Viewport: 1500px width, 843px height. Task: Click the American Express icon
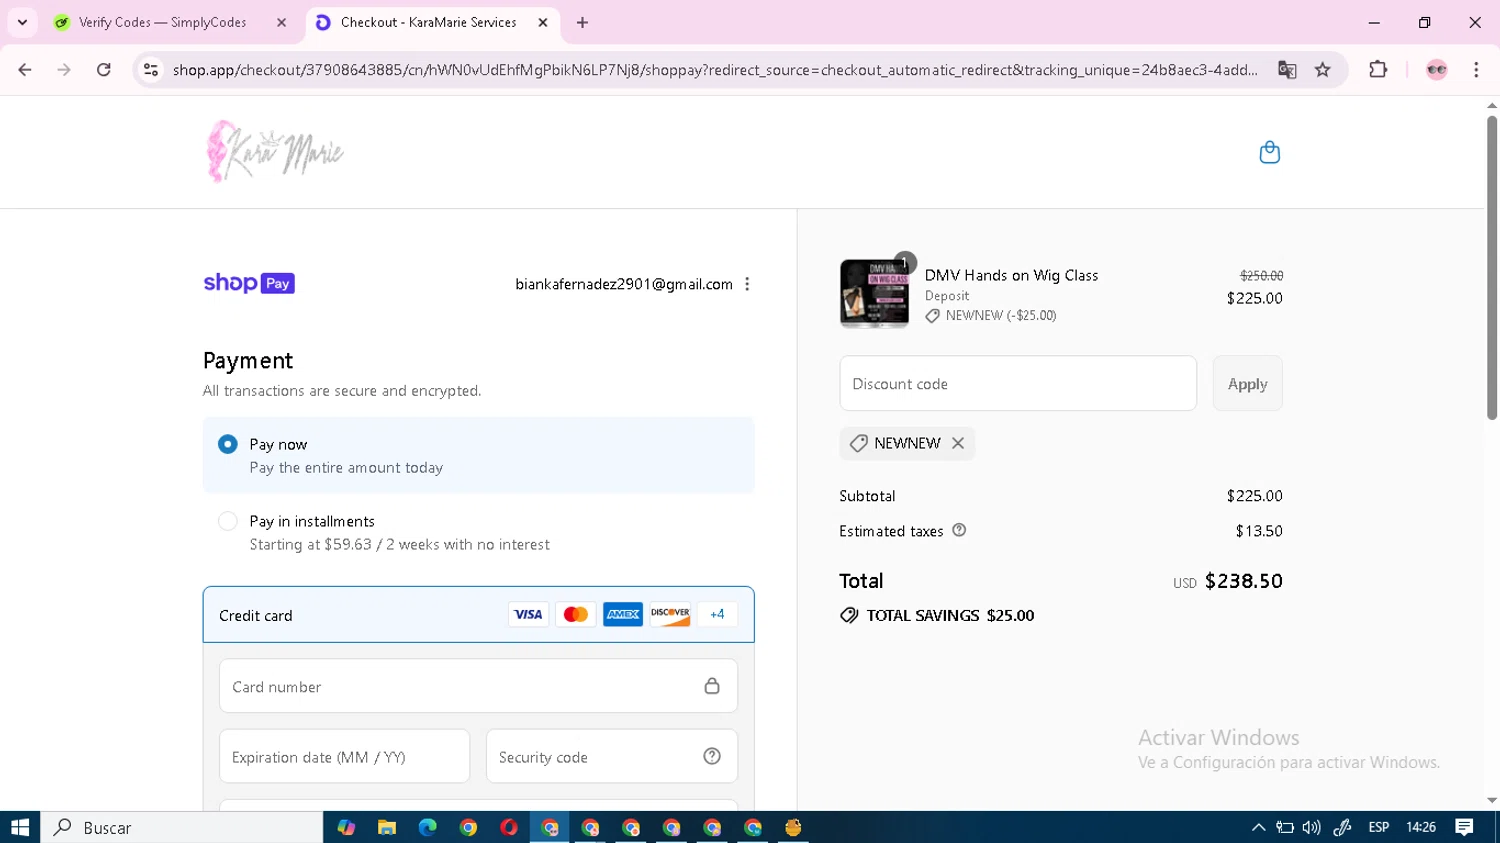point(622,614)
